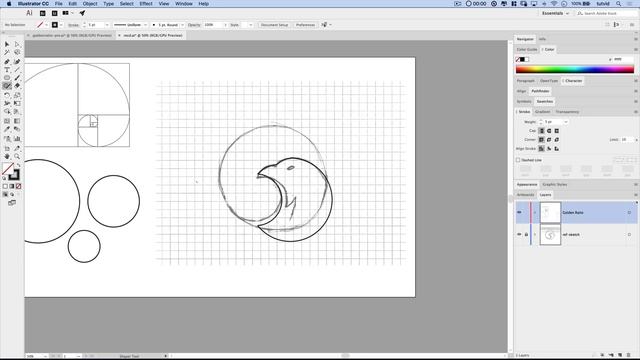Select the Artboard tool
This screenshot has height=360, width=640.
pos(7,148)
